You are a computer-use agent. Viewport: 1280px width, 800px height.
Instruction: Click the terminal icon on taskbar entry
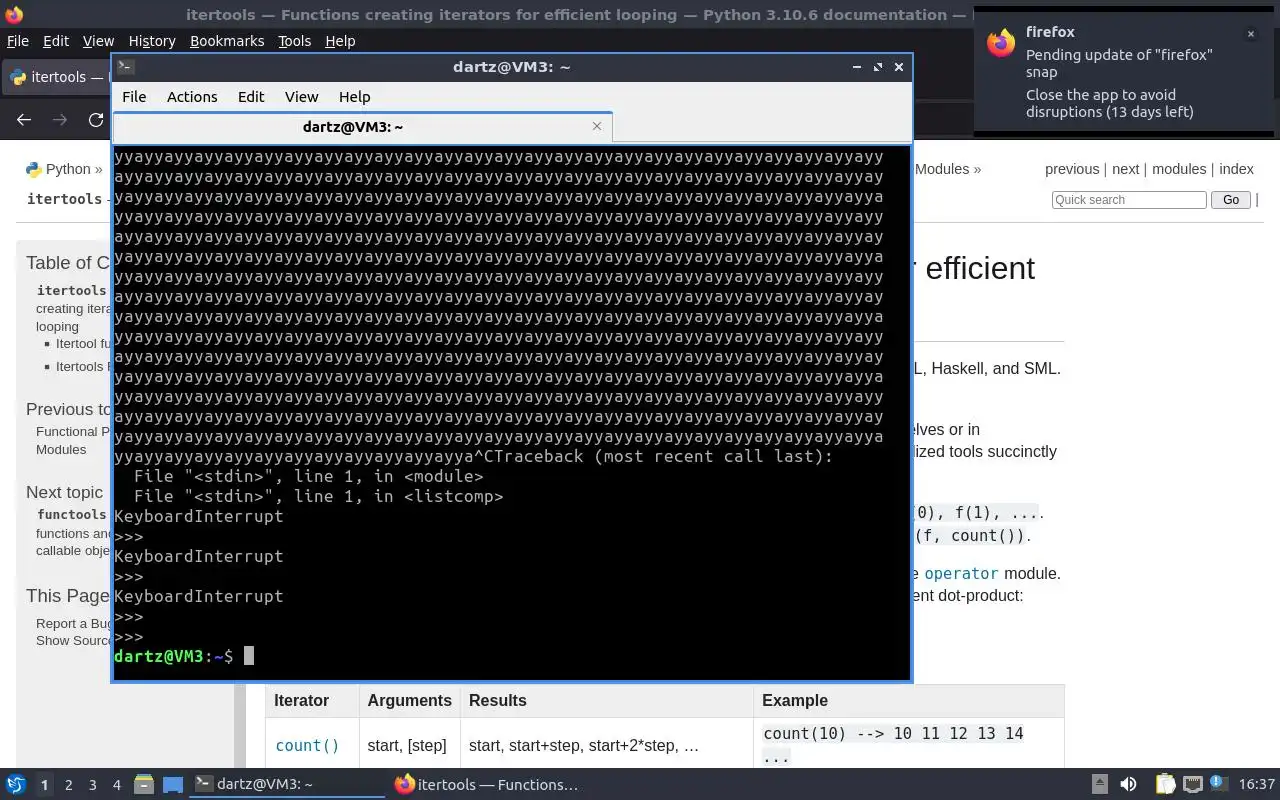[x=203, y=784]
